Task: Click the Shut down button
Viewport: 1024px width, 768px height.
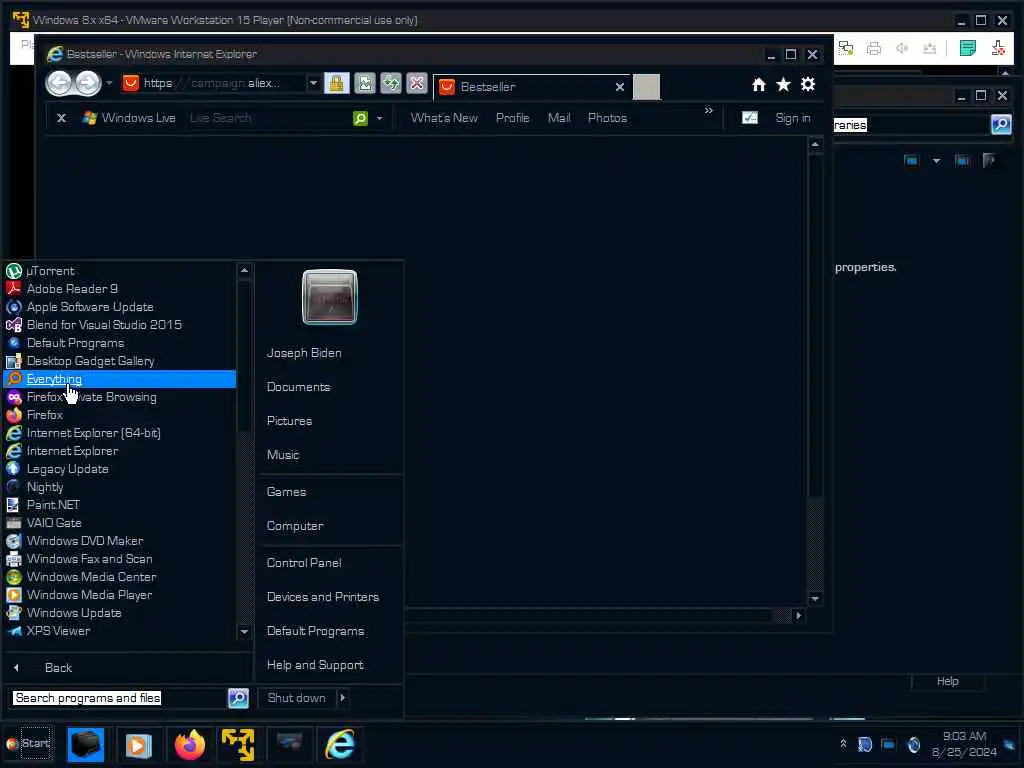Action: pos(296,698)
